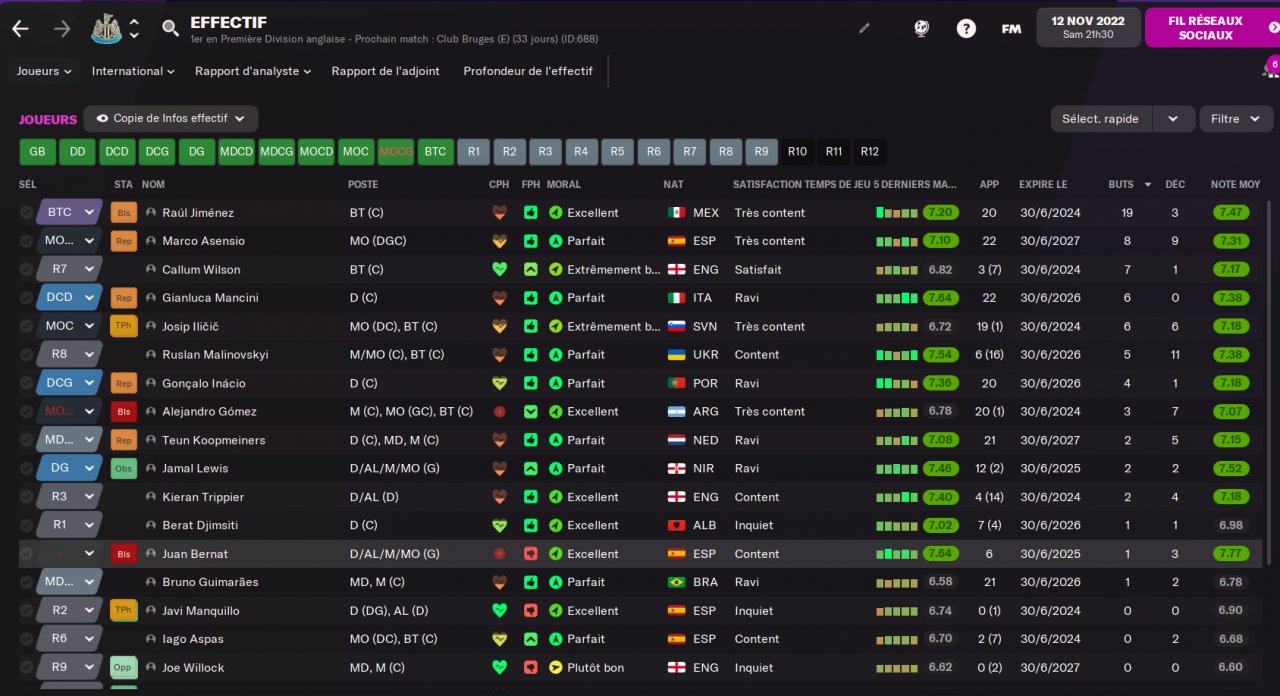The width and height of the screenshot is (1280, 696).
Task: Open the Joueurs dropdown menu
Action: pos(44,71)
